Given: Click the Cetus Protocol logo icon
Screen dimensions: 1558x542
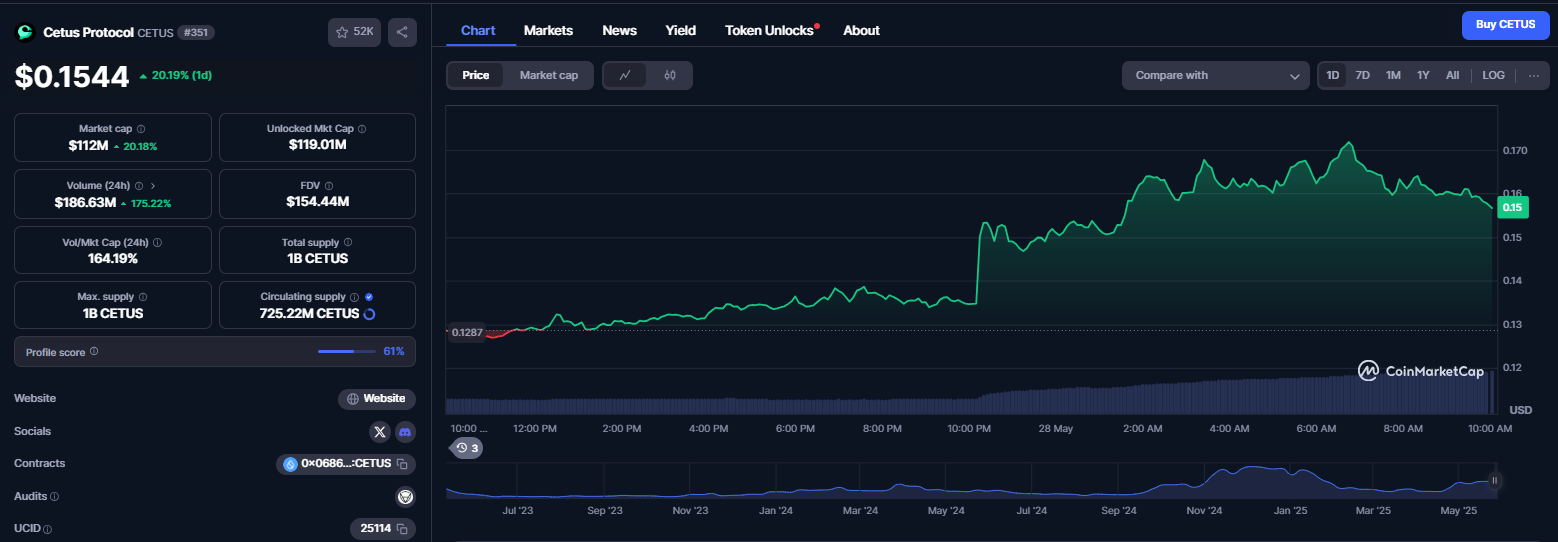Looking at the screenshot, I should coord(25,32).
